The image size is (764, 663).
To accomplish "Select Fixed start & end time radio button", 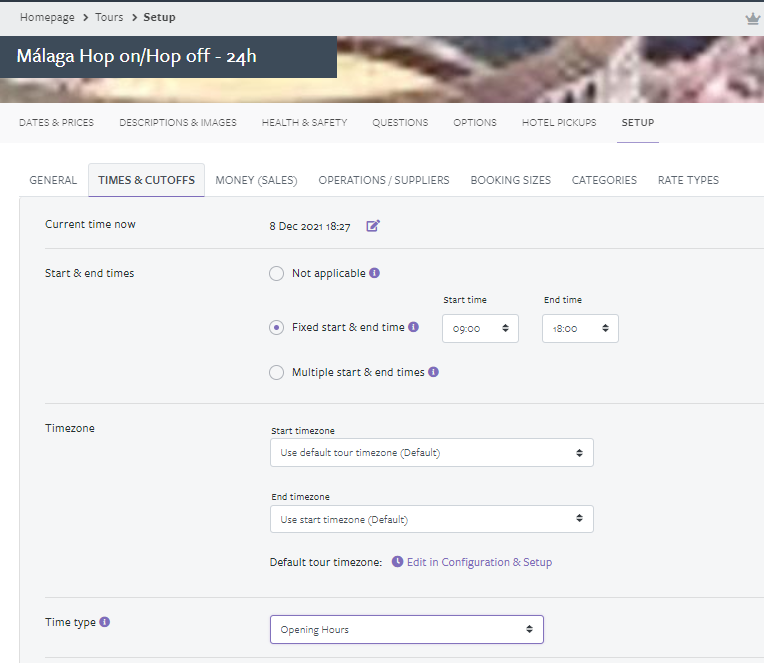I will point(276,327).
